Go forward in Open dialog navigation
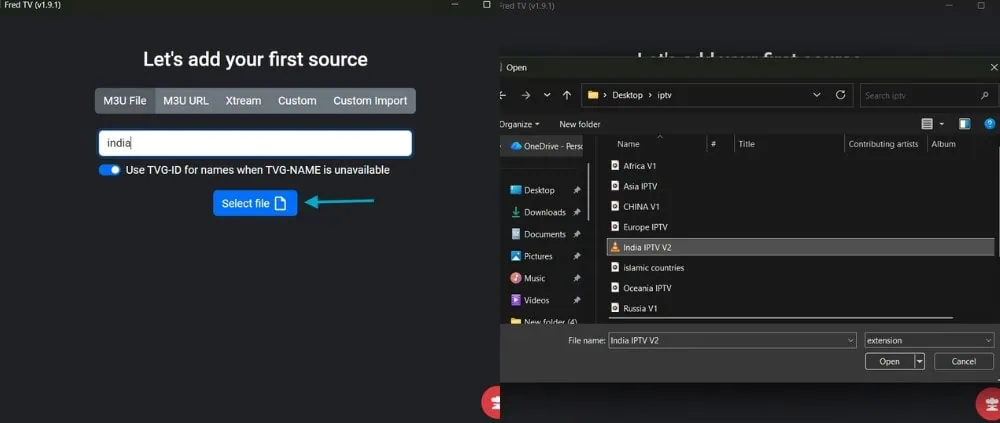This screenshot has width=1000, height=423. click(x=526, y=95)
